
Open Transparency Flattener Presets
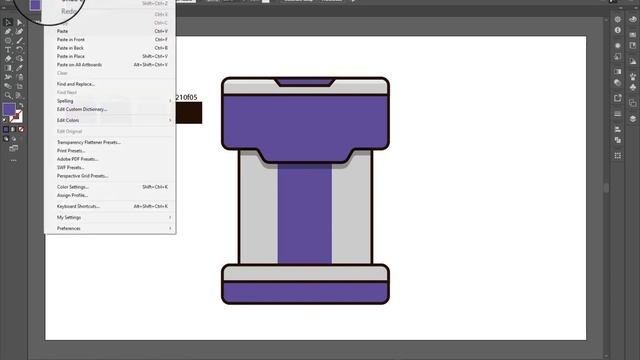click(111, 142)
